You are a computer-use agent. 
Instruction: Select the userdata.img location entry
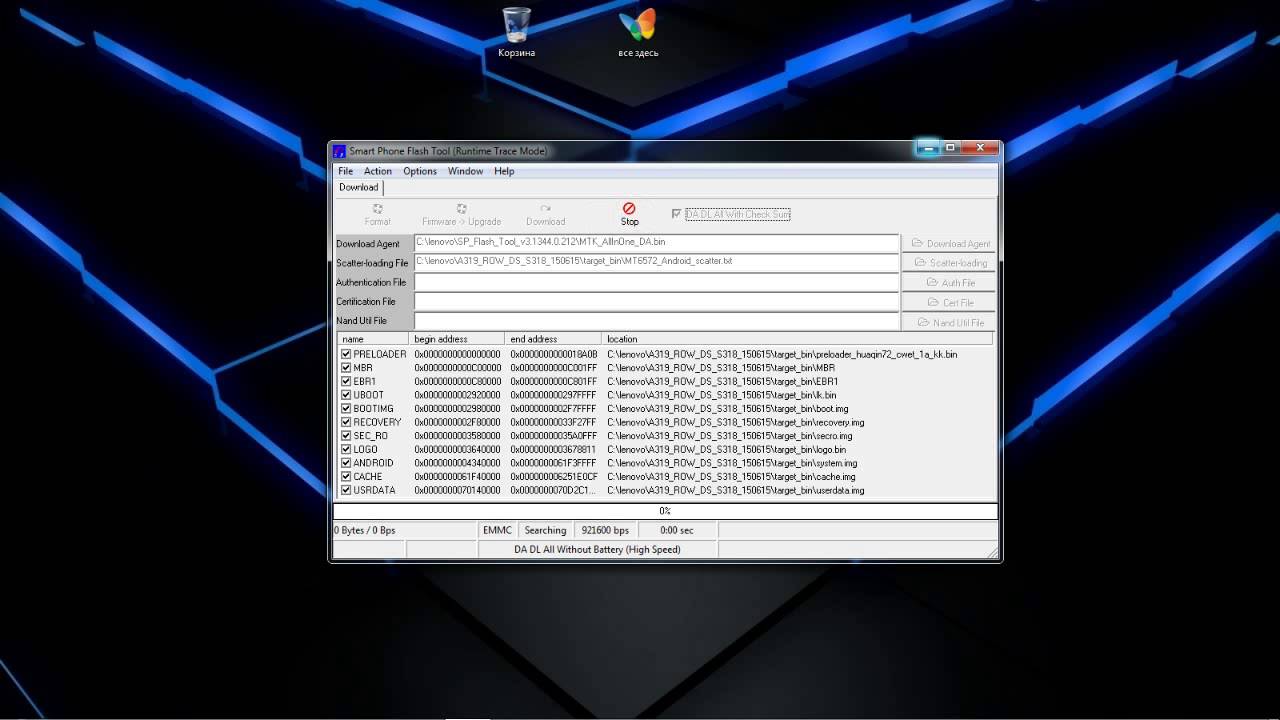(x=736, y=490)
